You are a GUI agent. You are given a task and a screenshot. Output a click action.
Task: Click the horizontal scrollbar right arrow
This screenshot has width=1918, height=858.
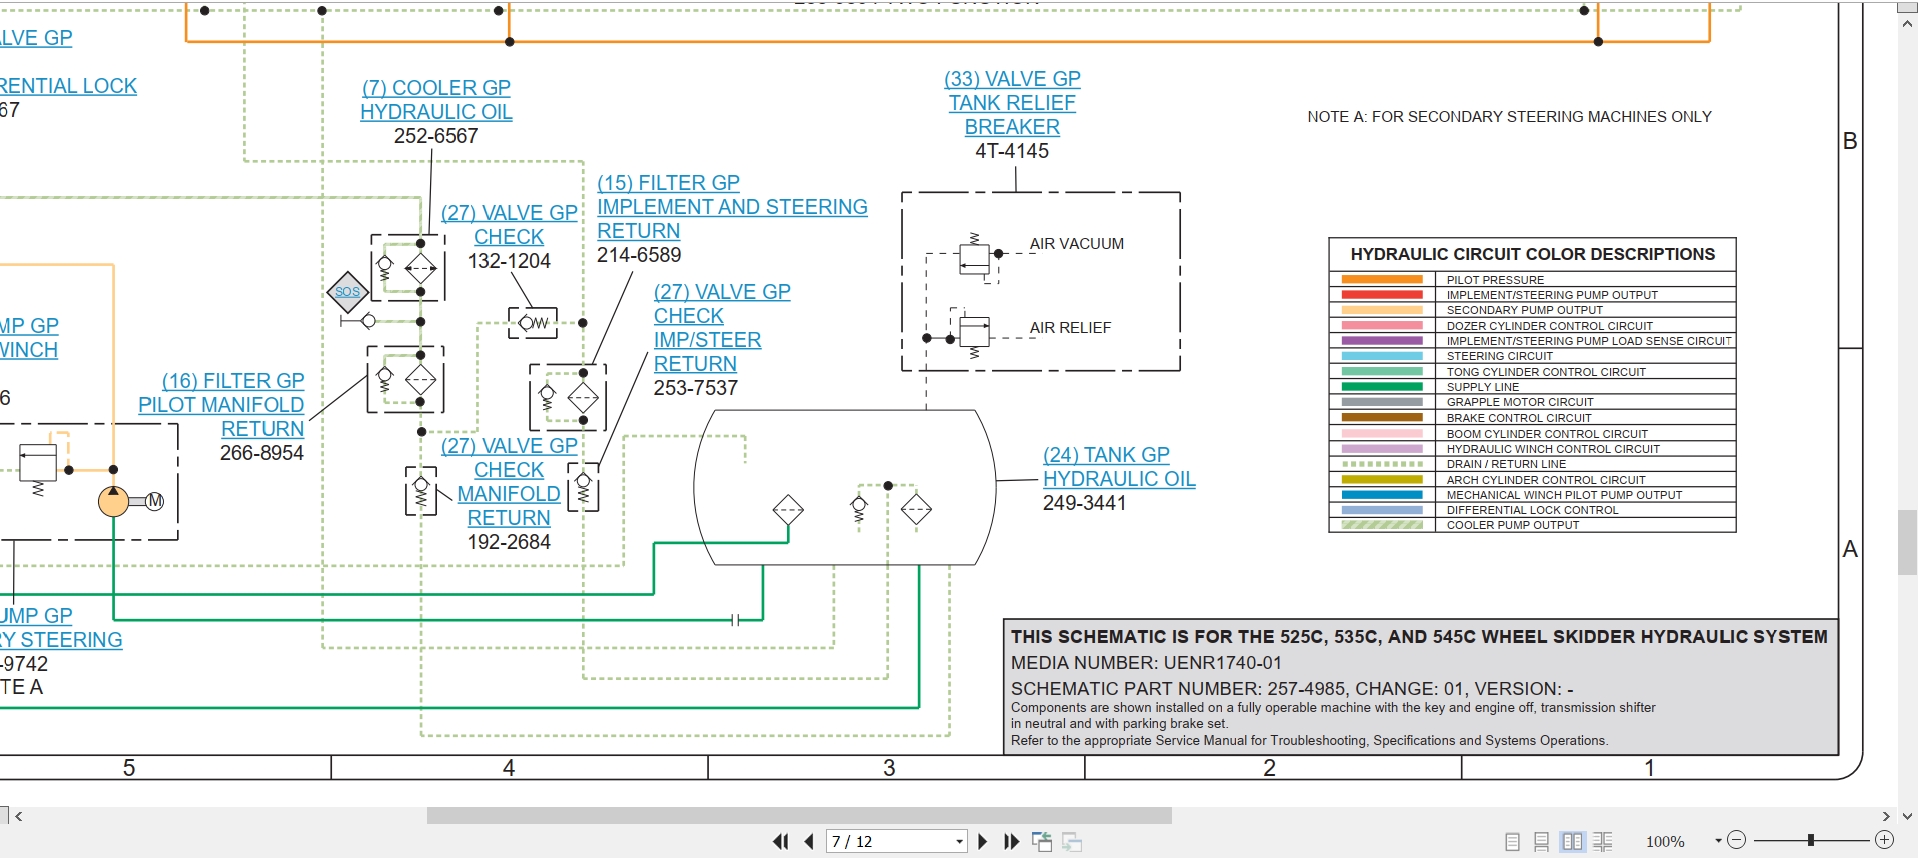[1886, 816]
